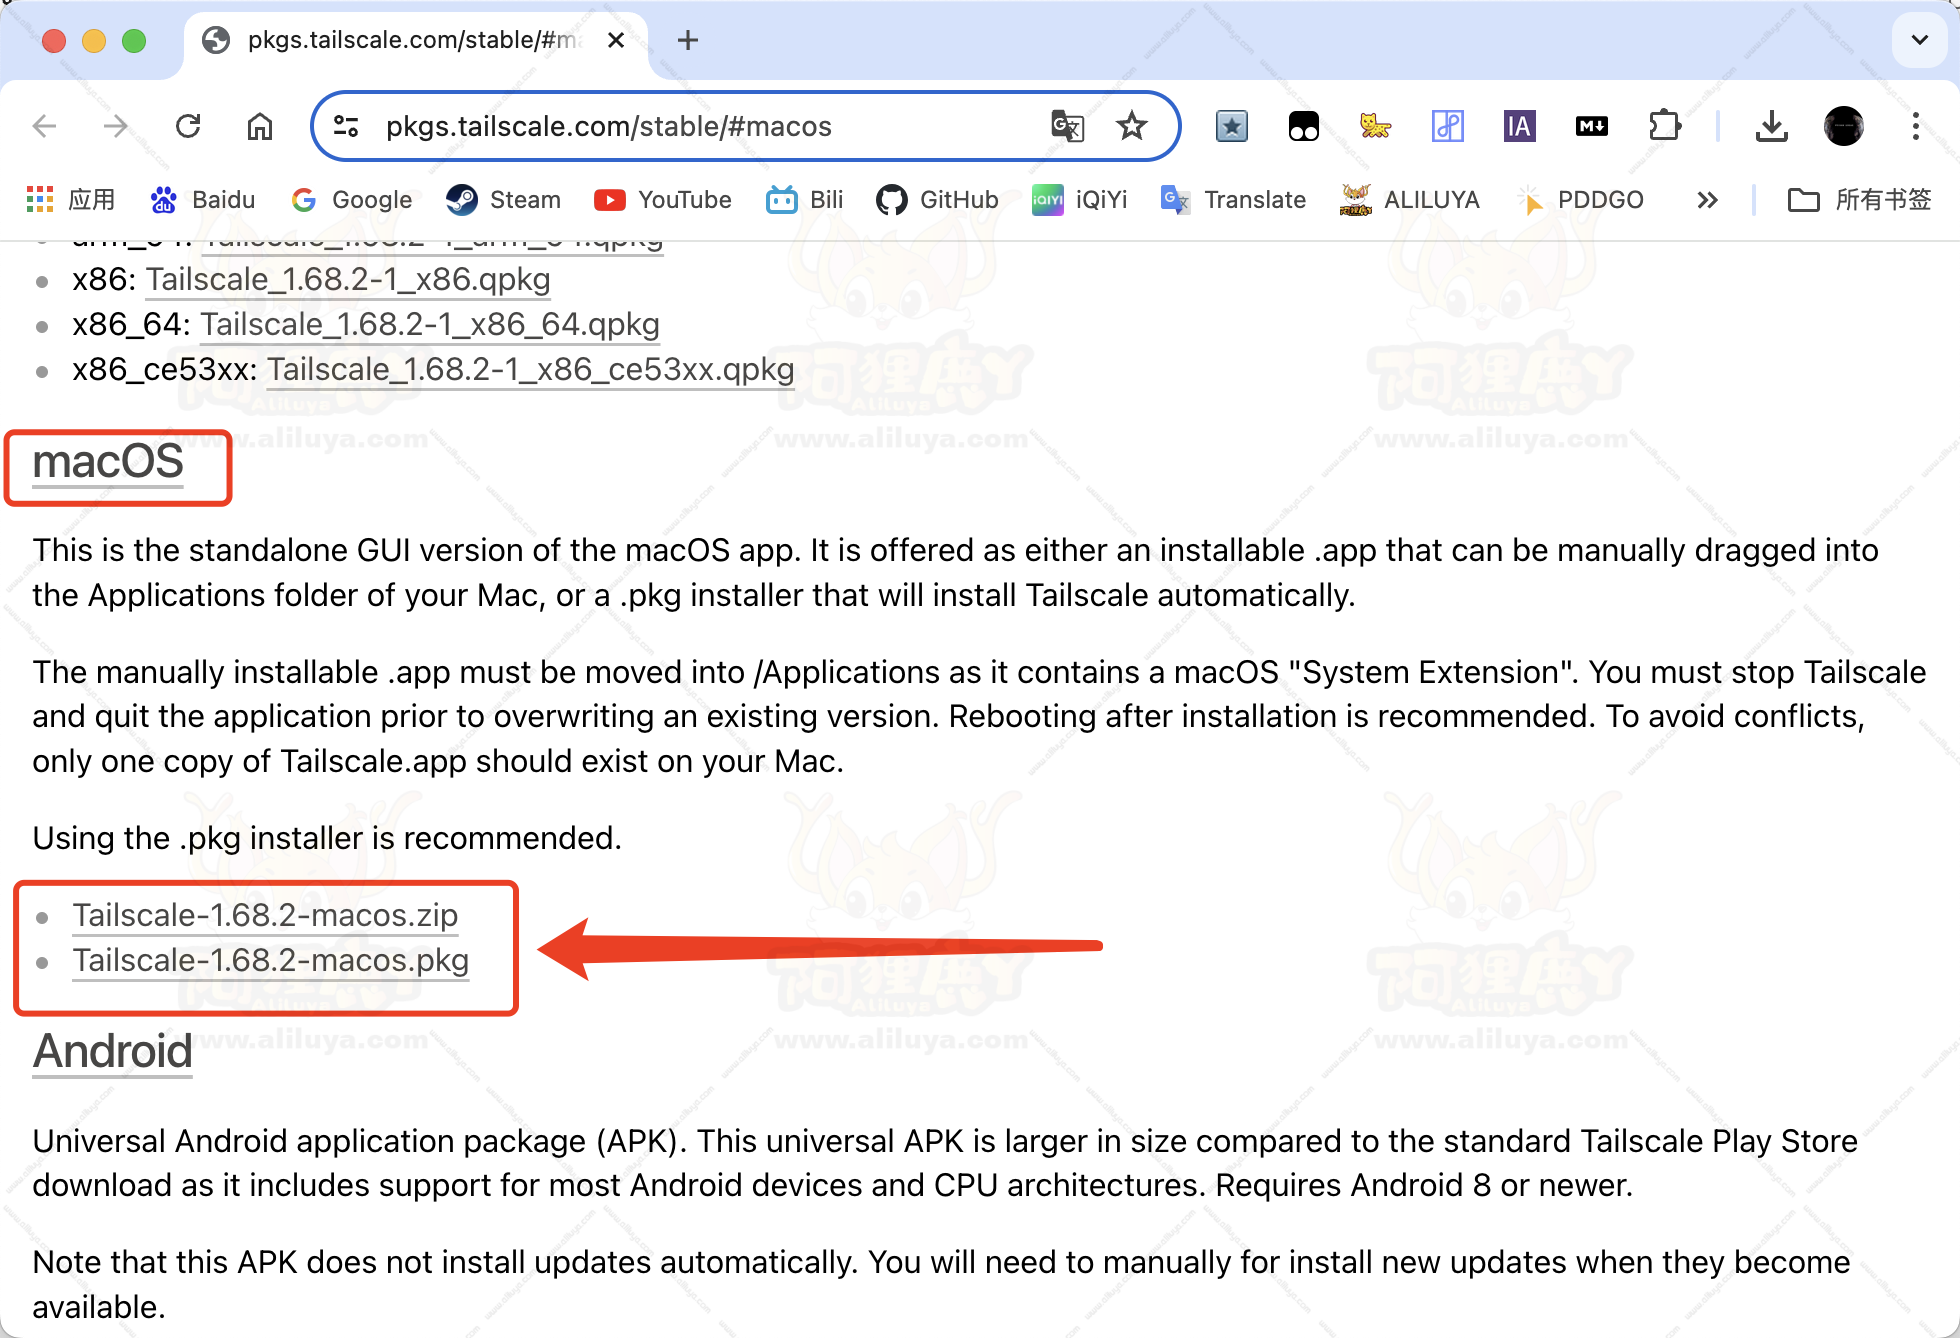Viewport: 1960px width, 1338px height.
Task: Open the browser home page
Action: click(x=260, y=126)
